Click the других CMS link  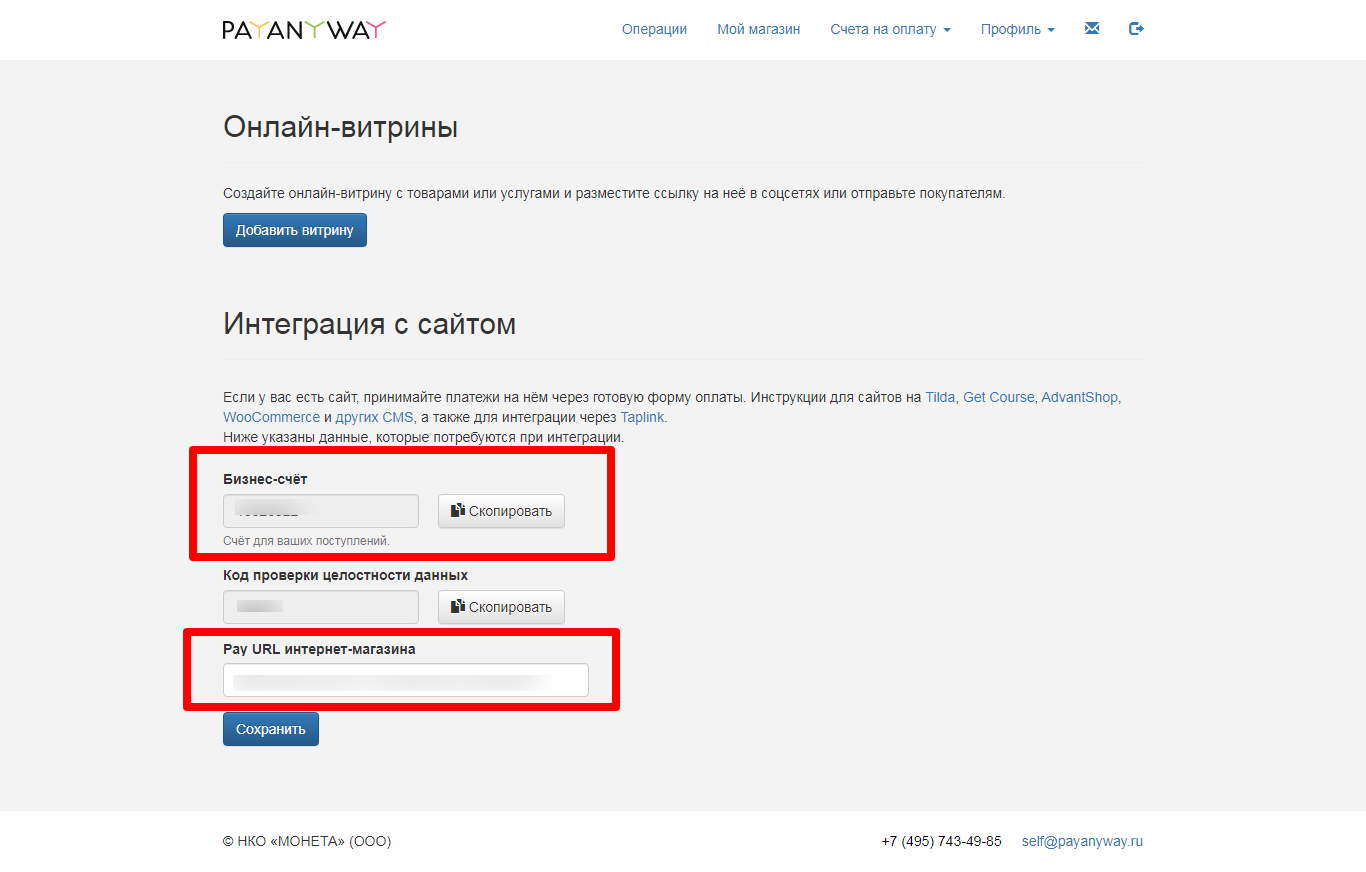point(376,417)
